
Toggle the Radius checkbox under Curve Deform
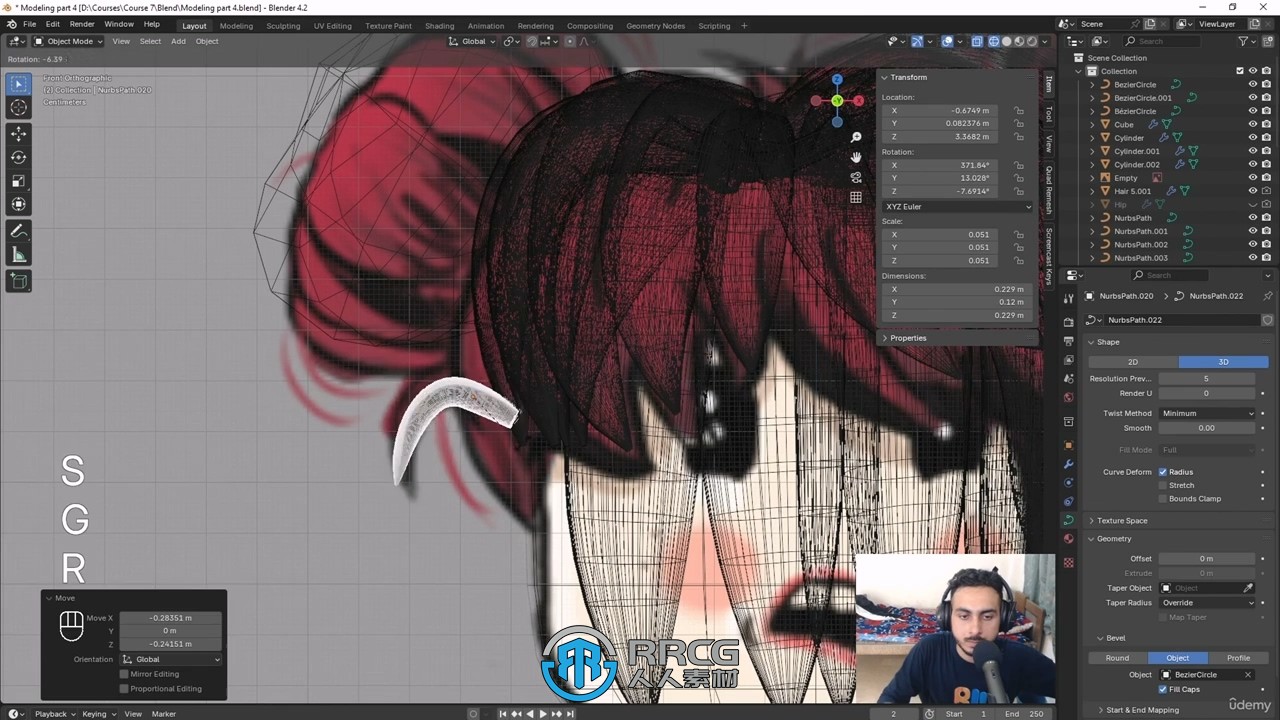click(x=1163, y=472)
